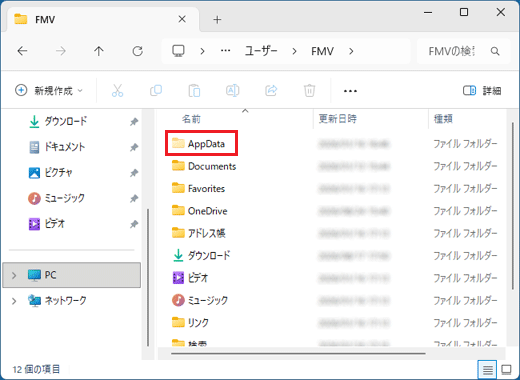Click the search magnifier icon
This screenshot has height=380, width=520.
(x=495, y=51)
